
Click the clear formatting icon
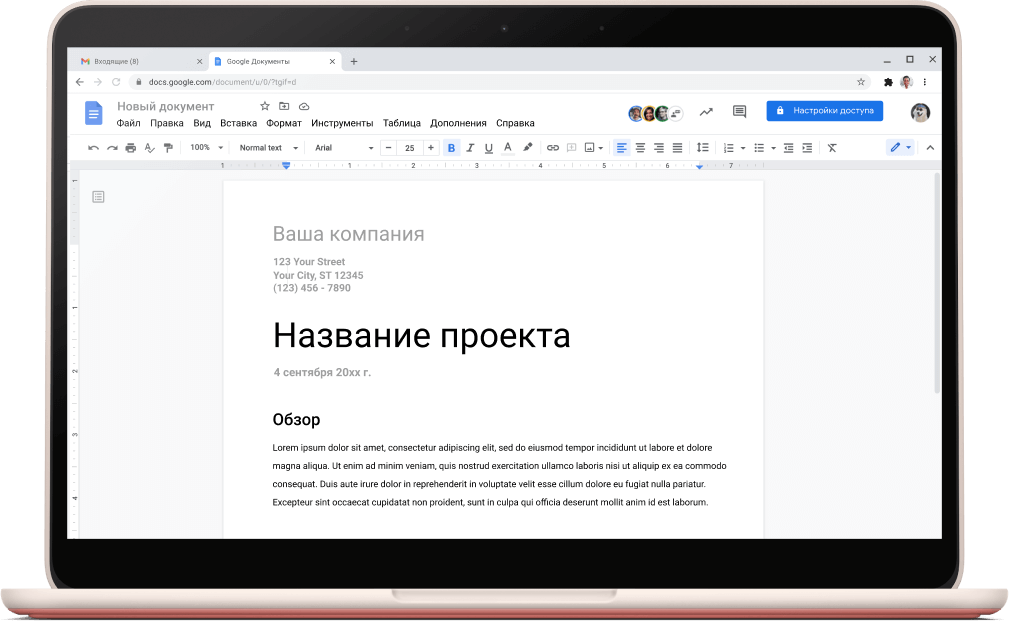click(x=831, y=148)
